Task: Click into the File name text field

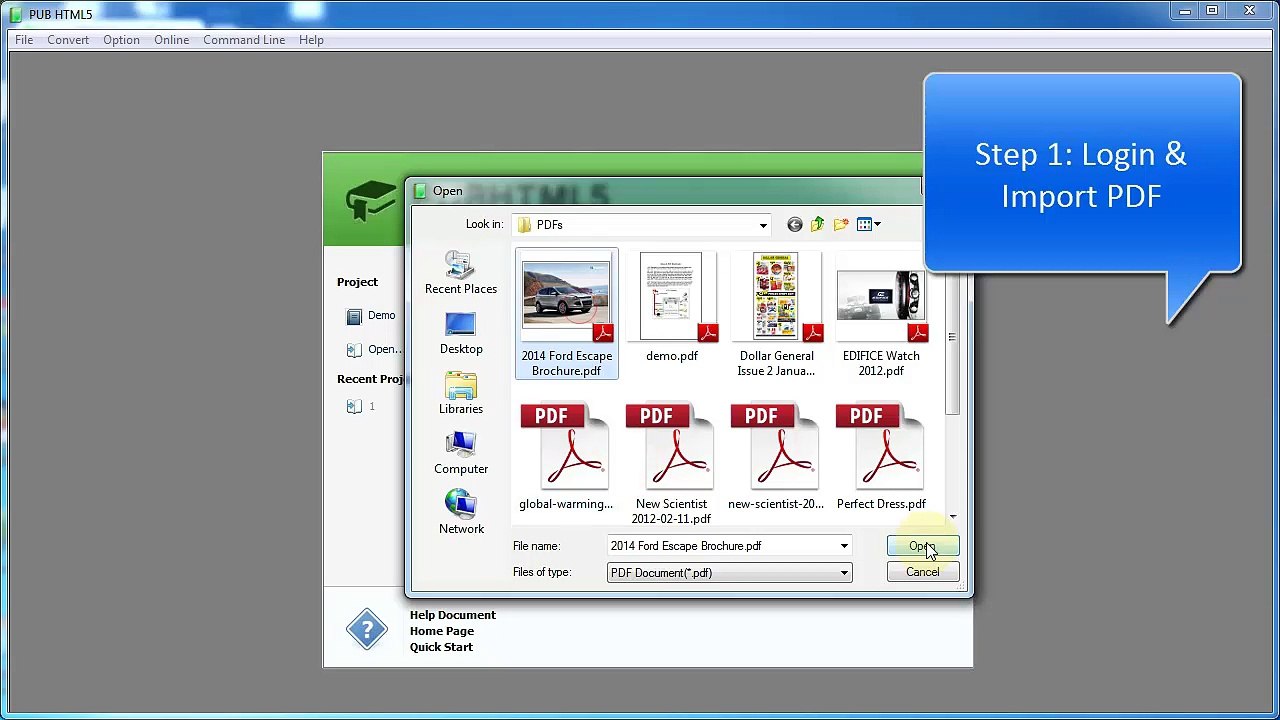Action: pos(721,546)
